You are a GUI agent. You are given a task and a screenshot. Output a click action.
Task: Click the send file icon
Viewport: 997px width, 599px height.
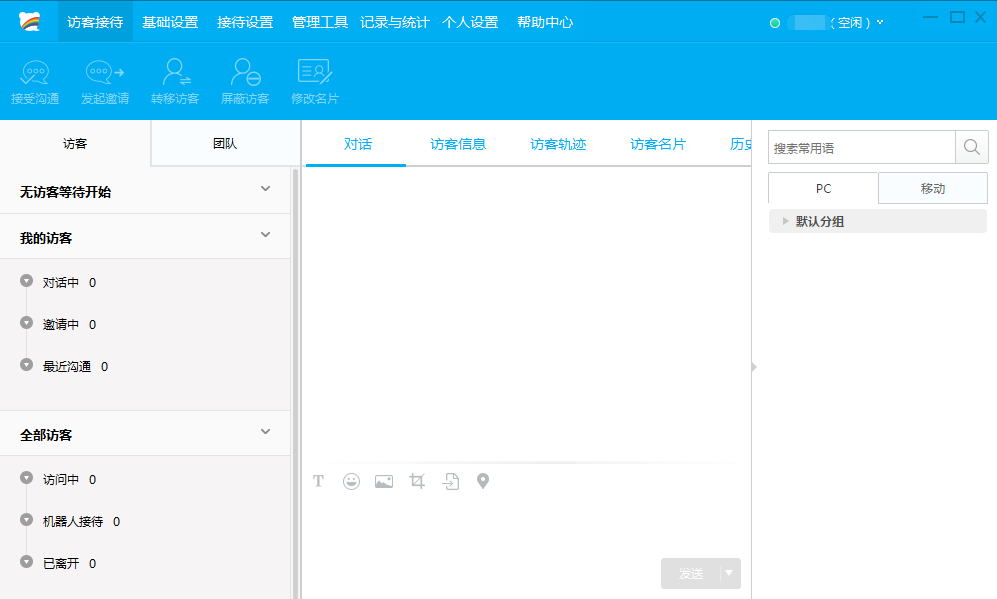[451, 481]
